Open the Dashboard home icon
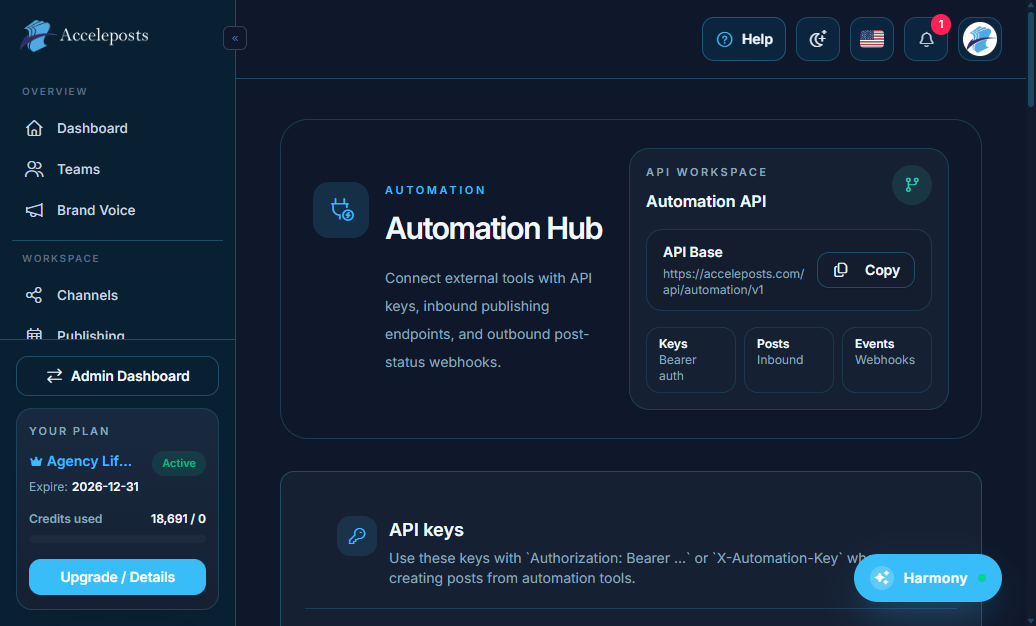Viewport: 1036px width, 626px height. coord(34,128)
